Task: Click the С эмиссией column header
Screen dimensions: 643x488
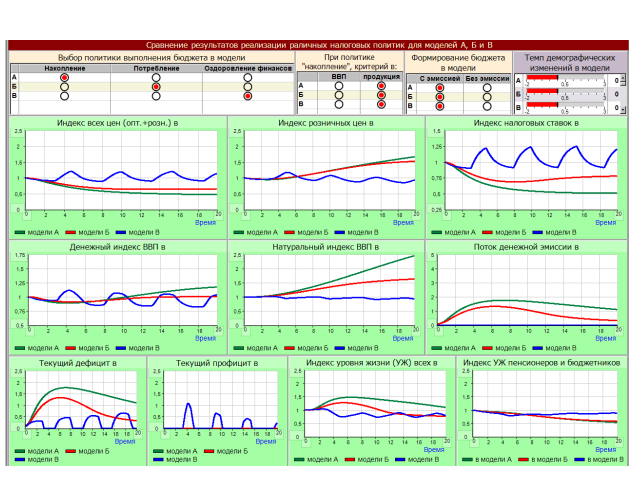Action: click(437, 76)
